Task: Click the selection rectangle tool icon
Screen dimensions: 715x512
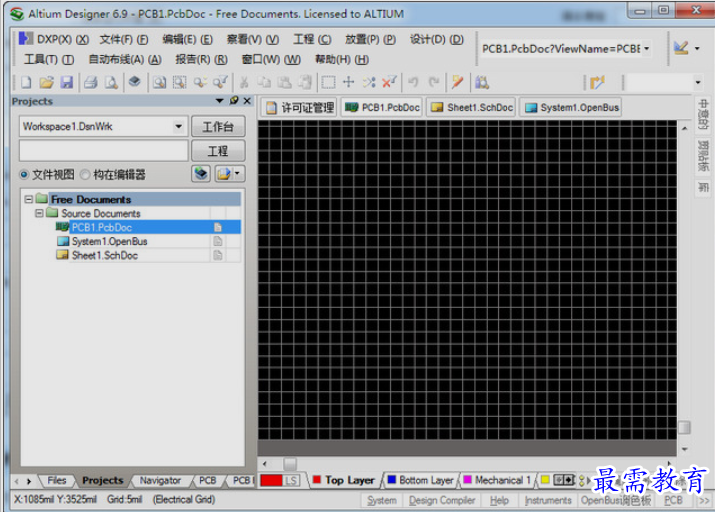Action: (328, 82)
